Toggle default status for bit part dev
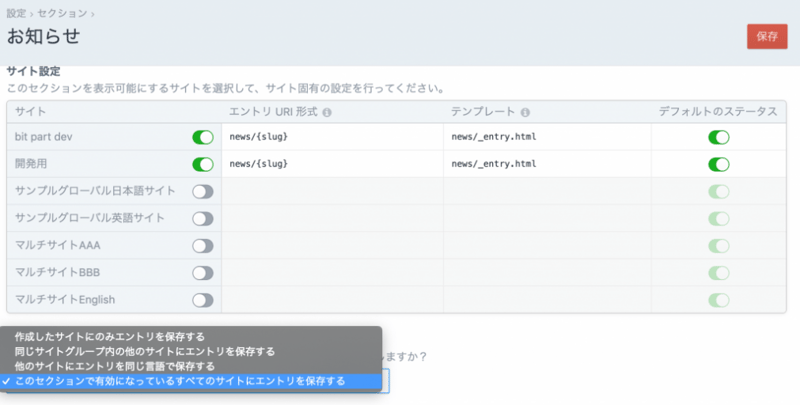 (718, 137)
